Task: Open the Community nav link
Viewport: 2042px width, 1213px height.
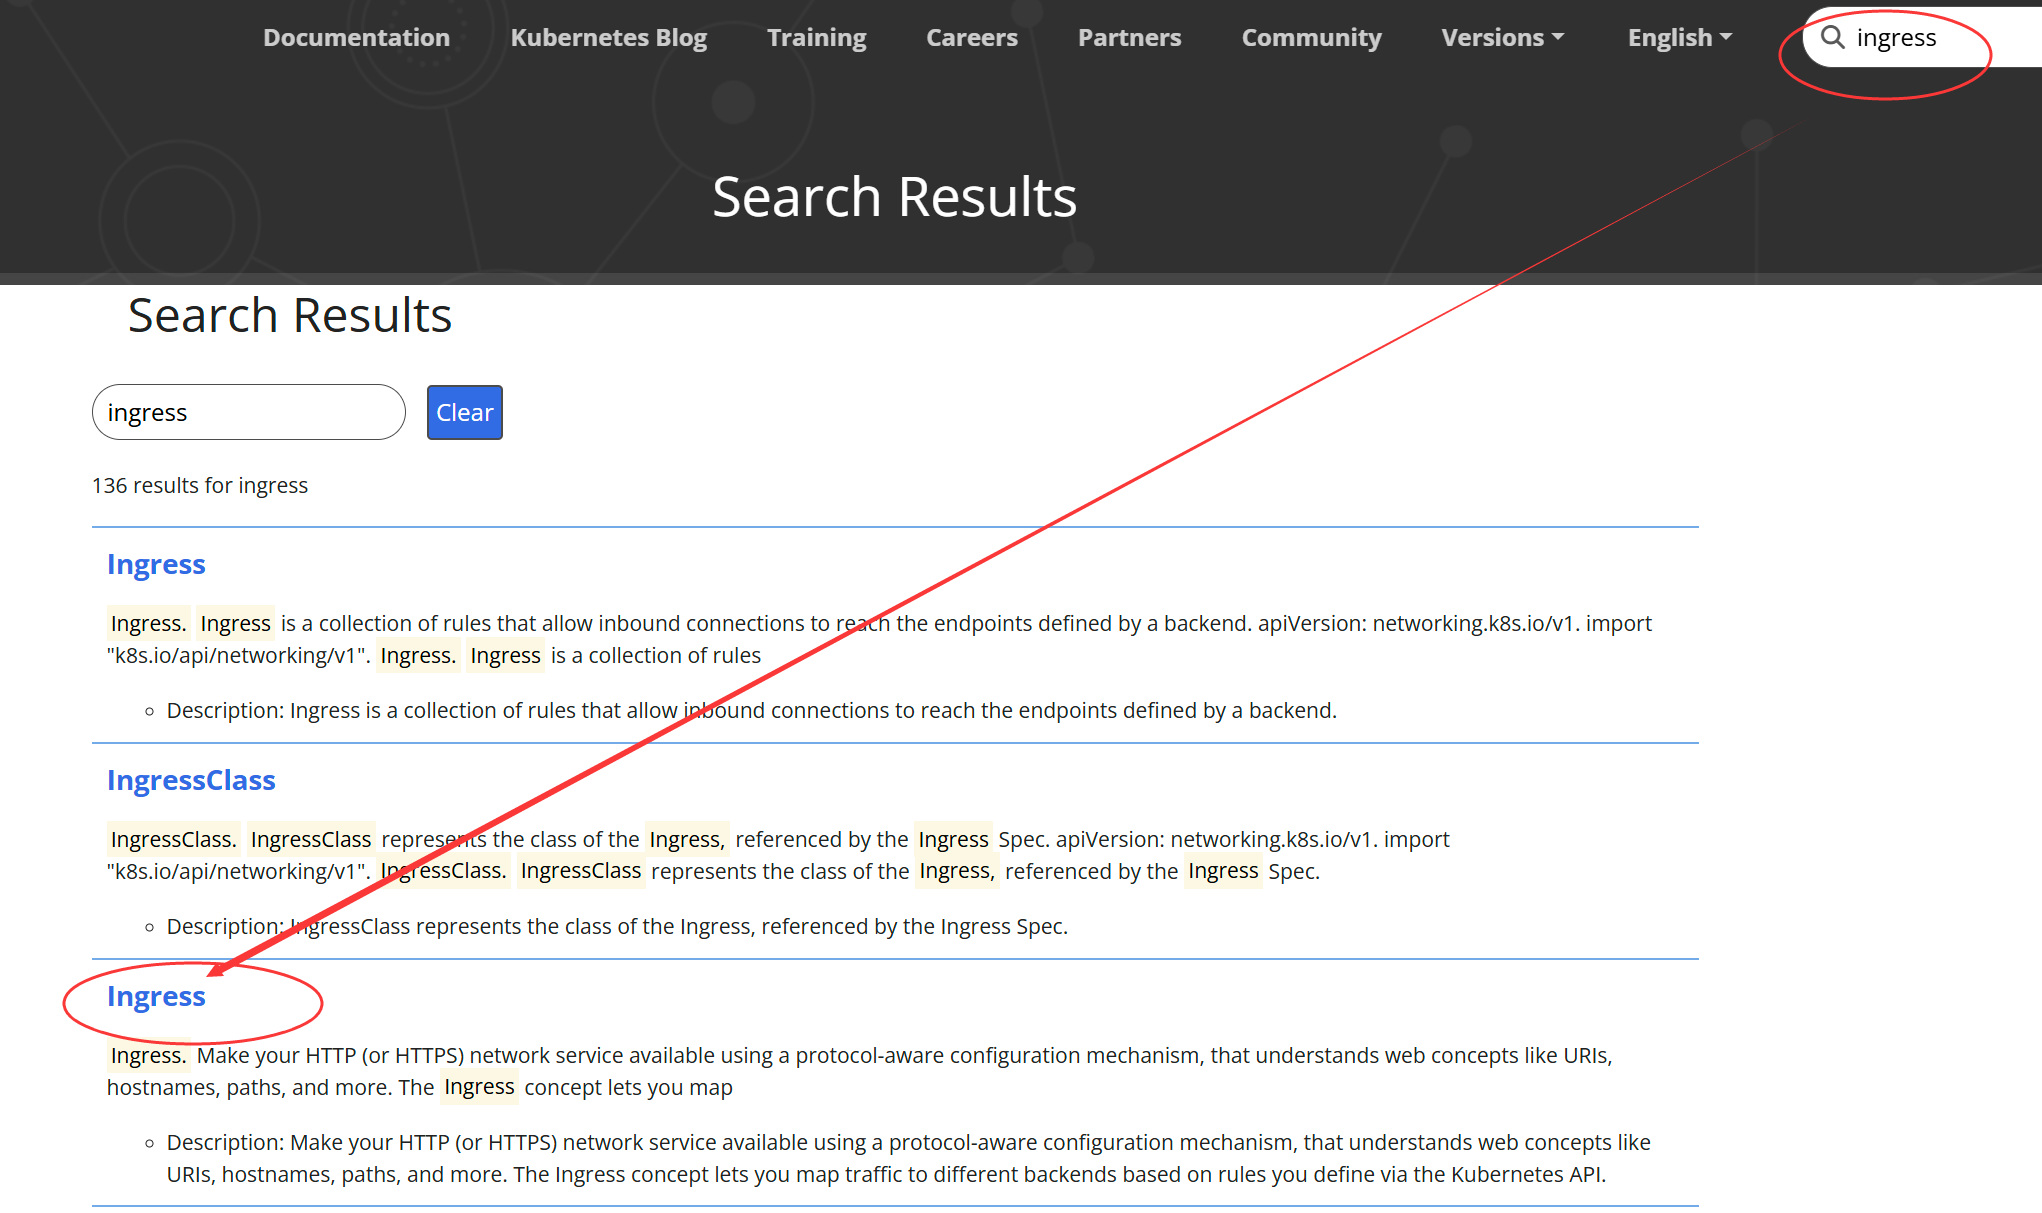Action: click(x=1311, y=37)
